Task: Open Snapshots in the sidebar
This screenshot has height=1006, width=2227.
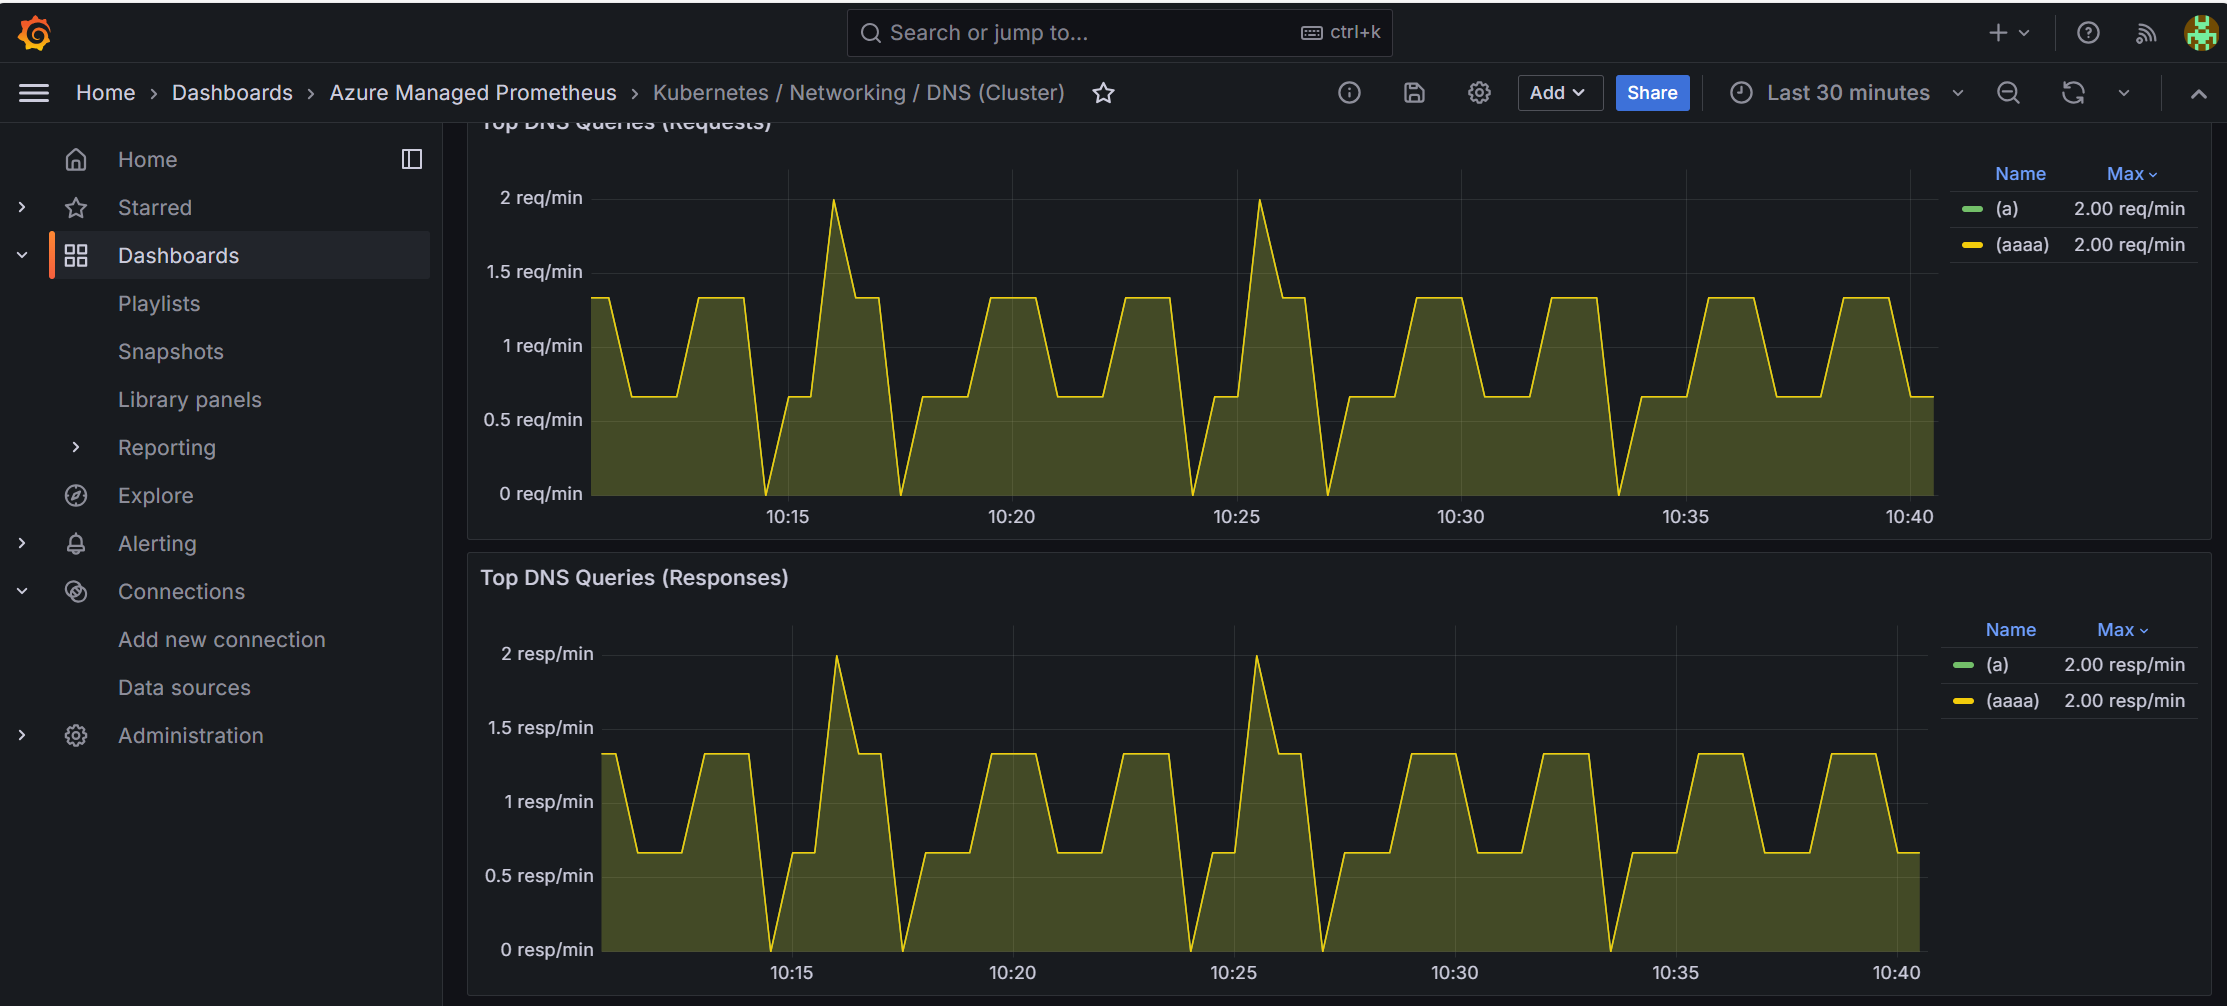Action: pos(171,351)
